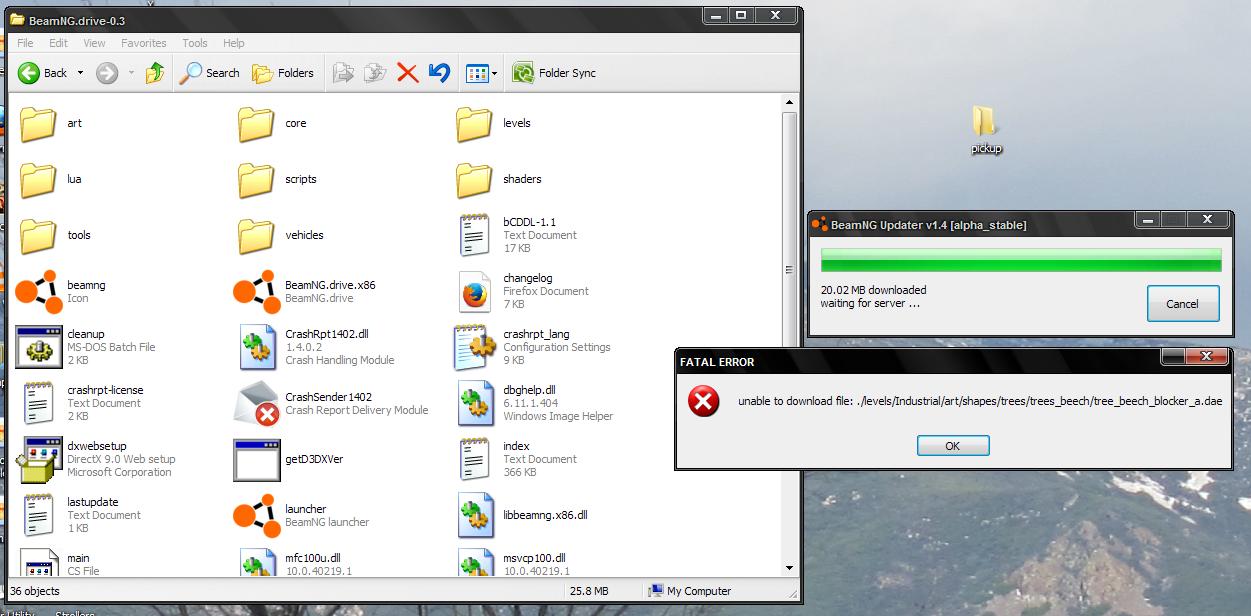
Task: Click the Undo toolbar icon
Action: pos(438,73)
